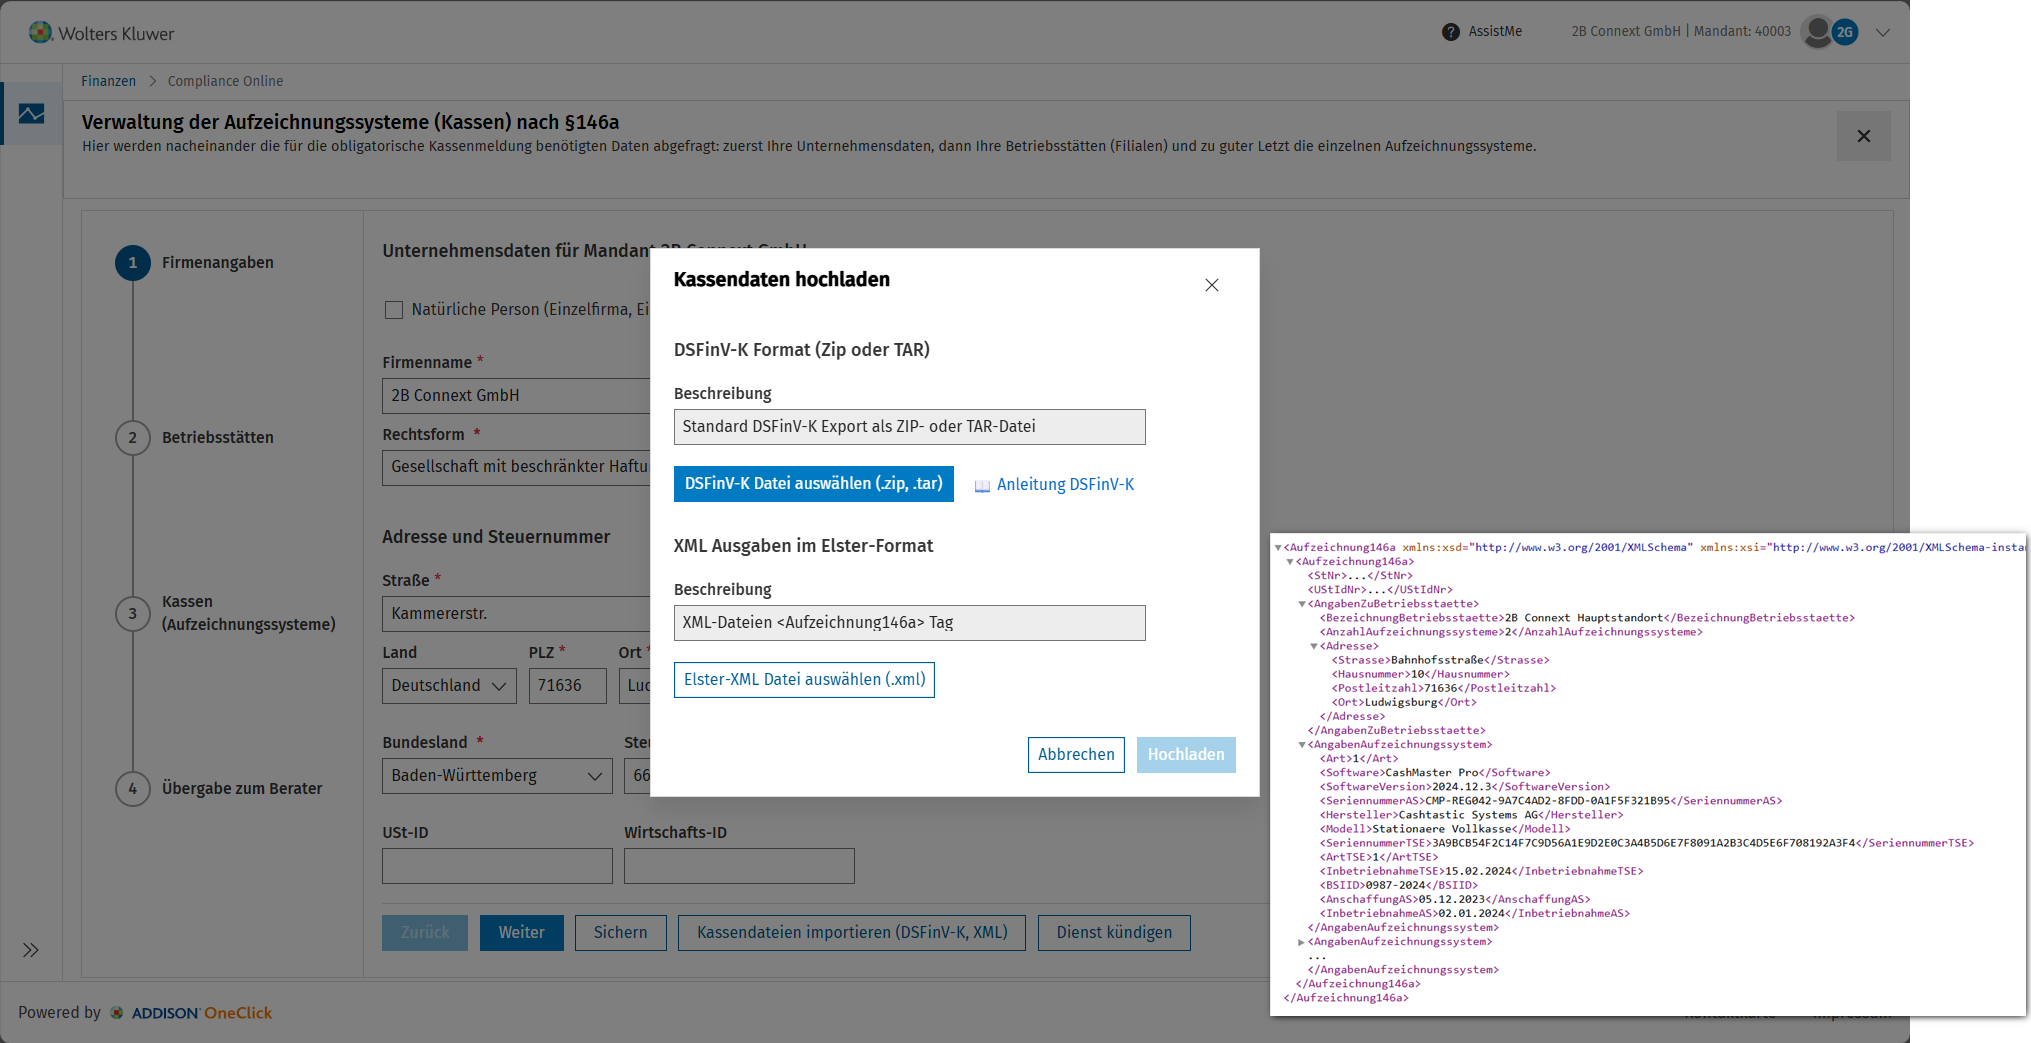Open the Finanzen breadcrumb link

[x=108, y=81]
